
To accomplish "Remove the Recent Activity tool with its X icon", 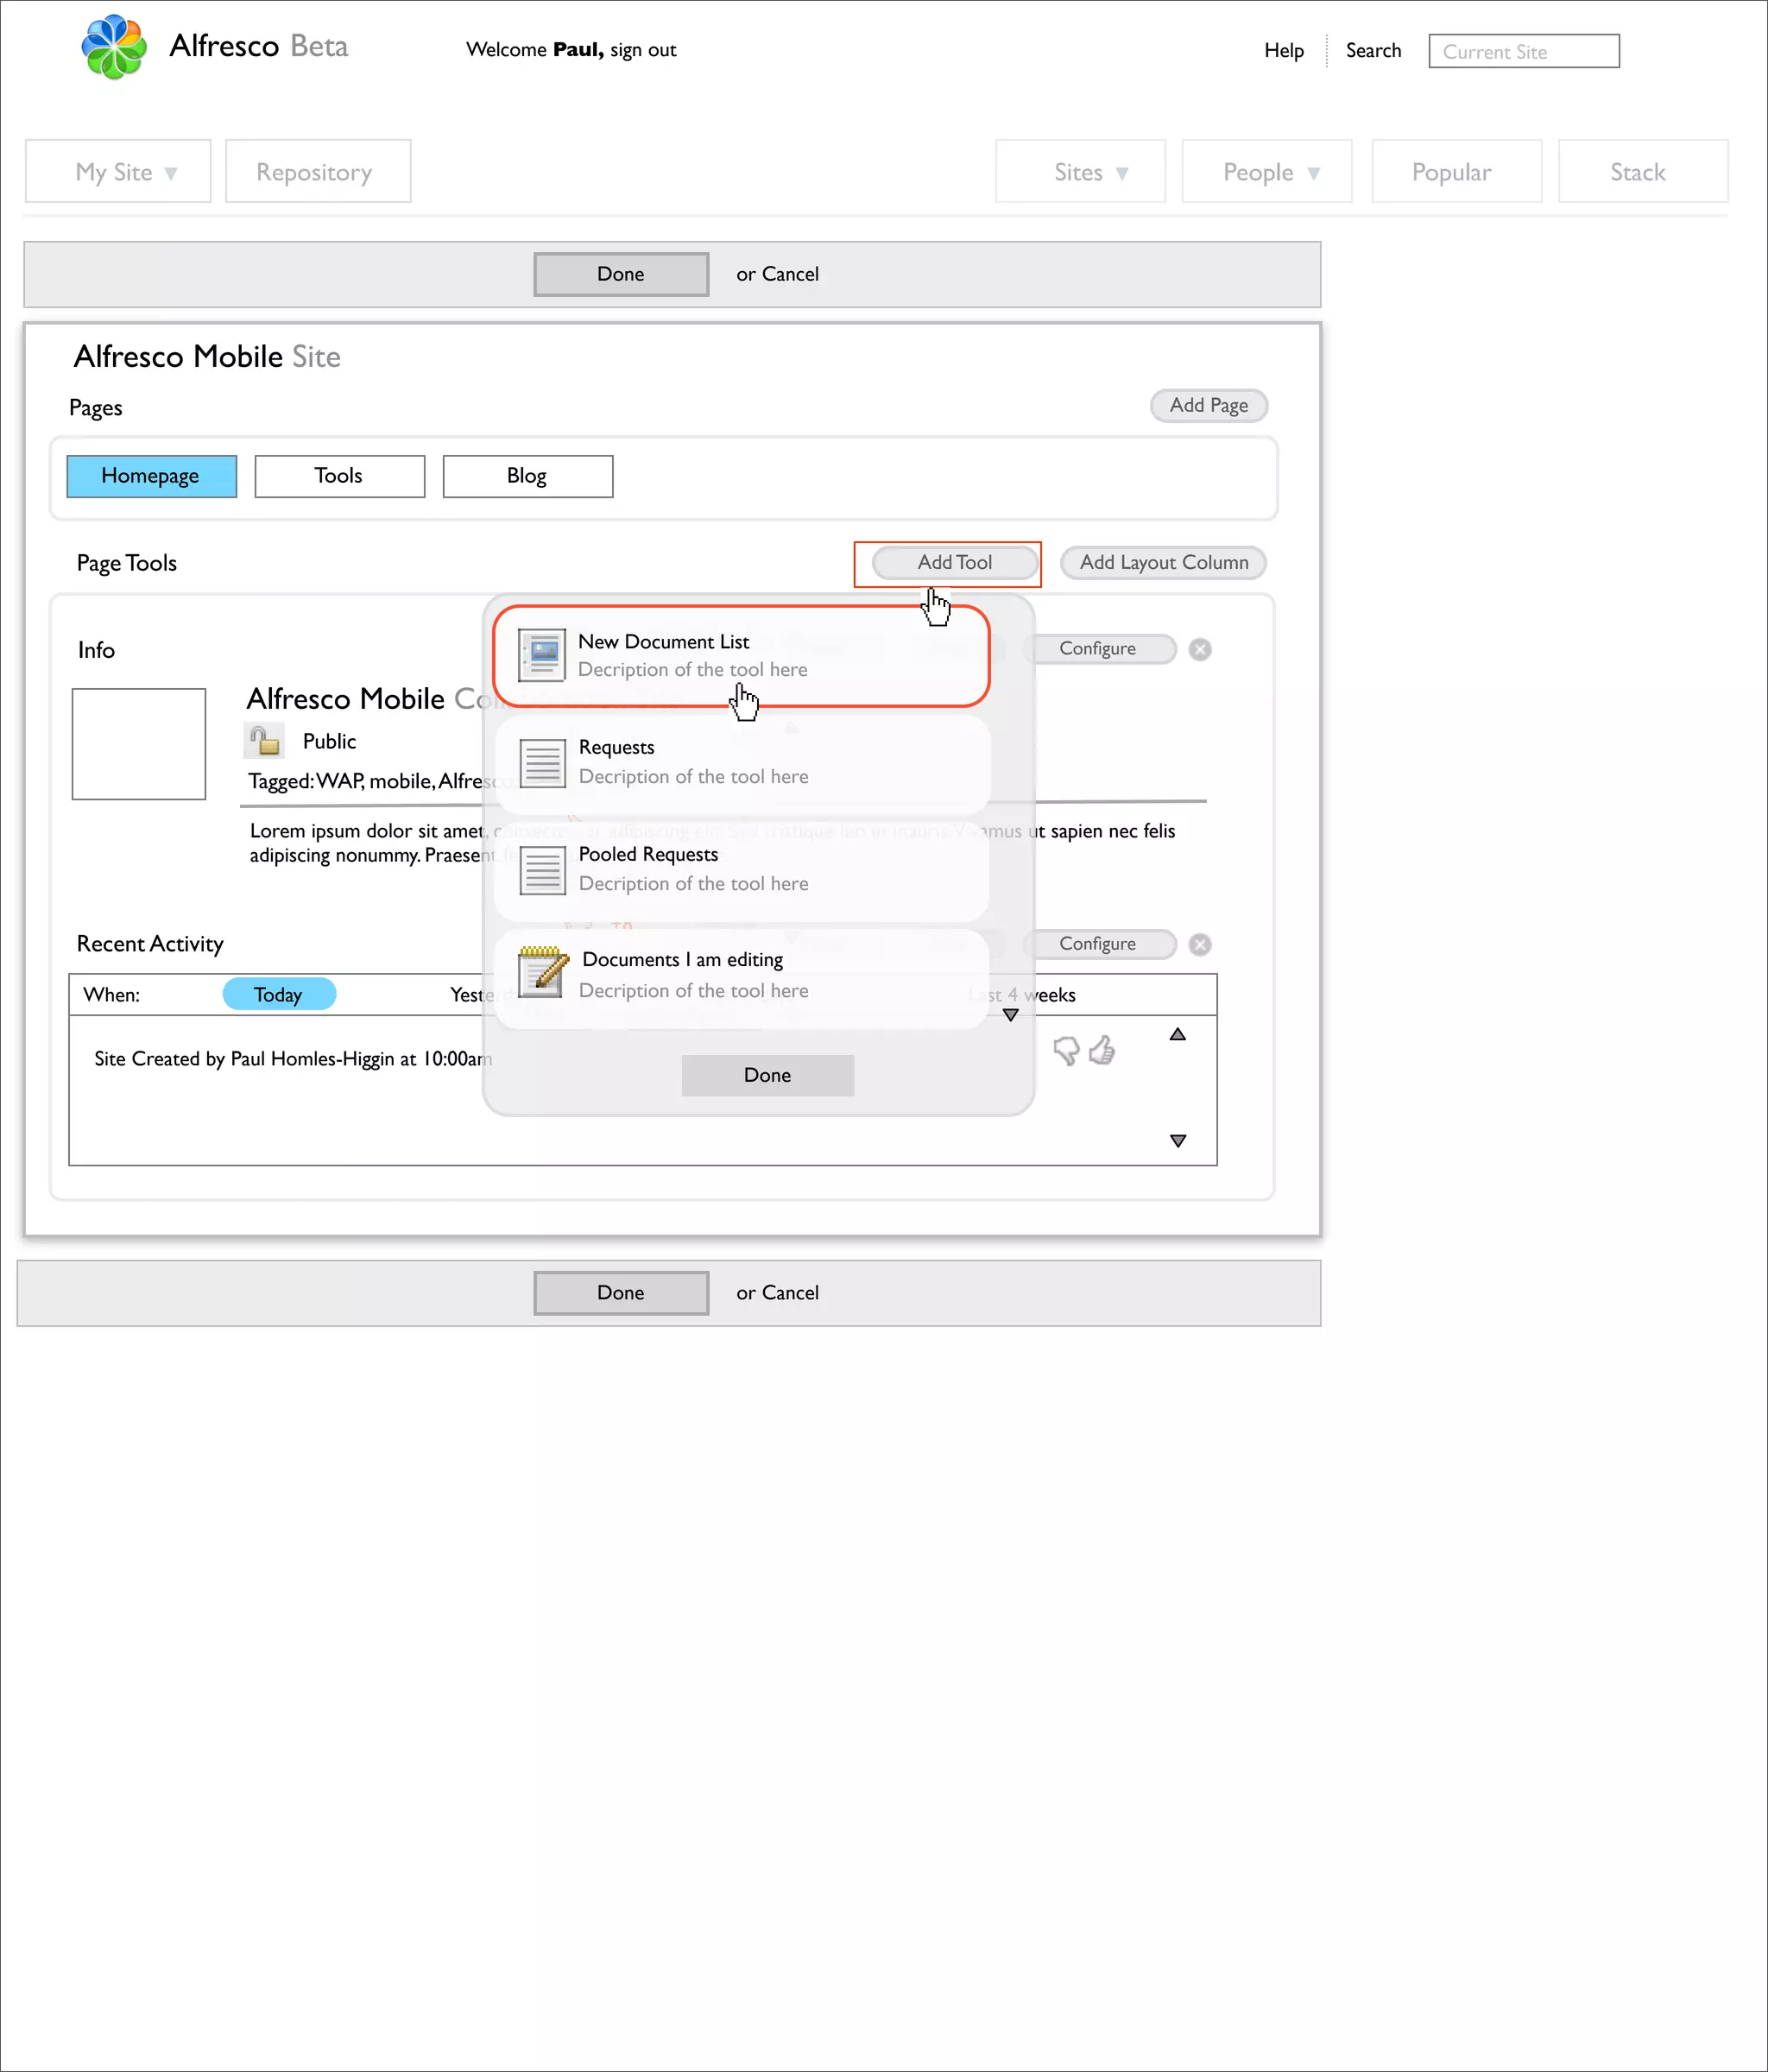I will (1200, 944).
